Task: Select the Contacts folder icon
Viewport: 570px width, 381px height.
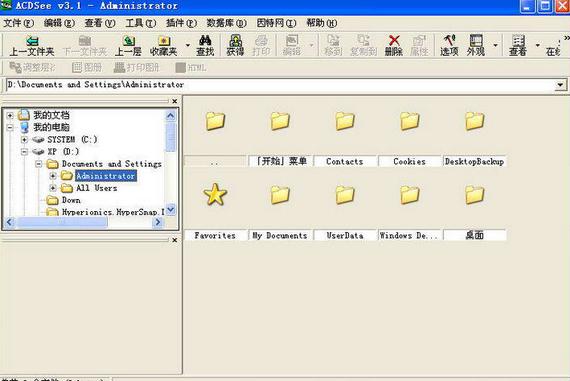Action: coord(345,121)
